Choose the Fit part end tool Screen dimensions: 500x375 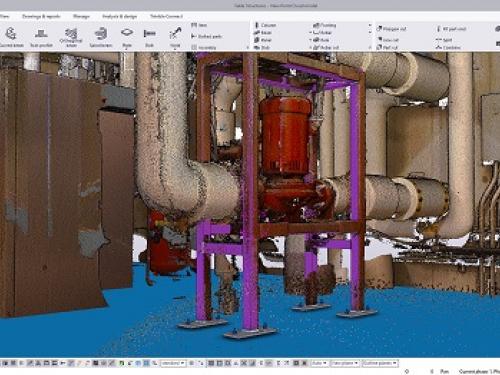tap(451, 29)
